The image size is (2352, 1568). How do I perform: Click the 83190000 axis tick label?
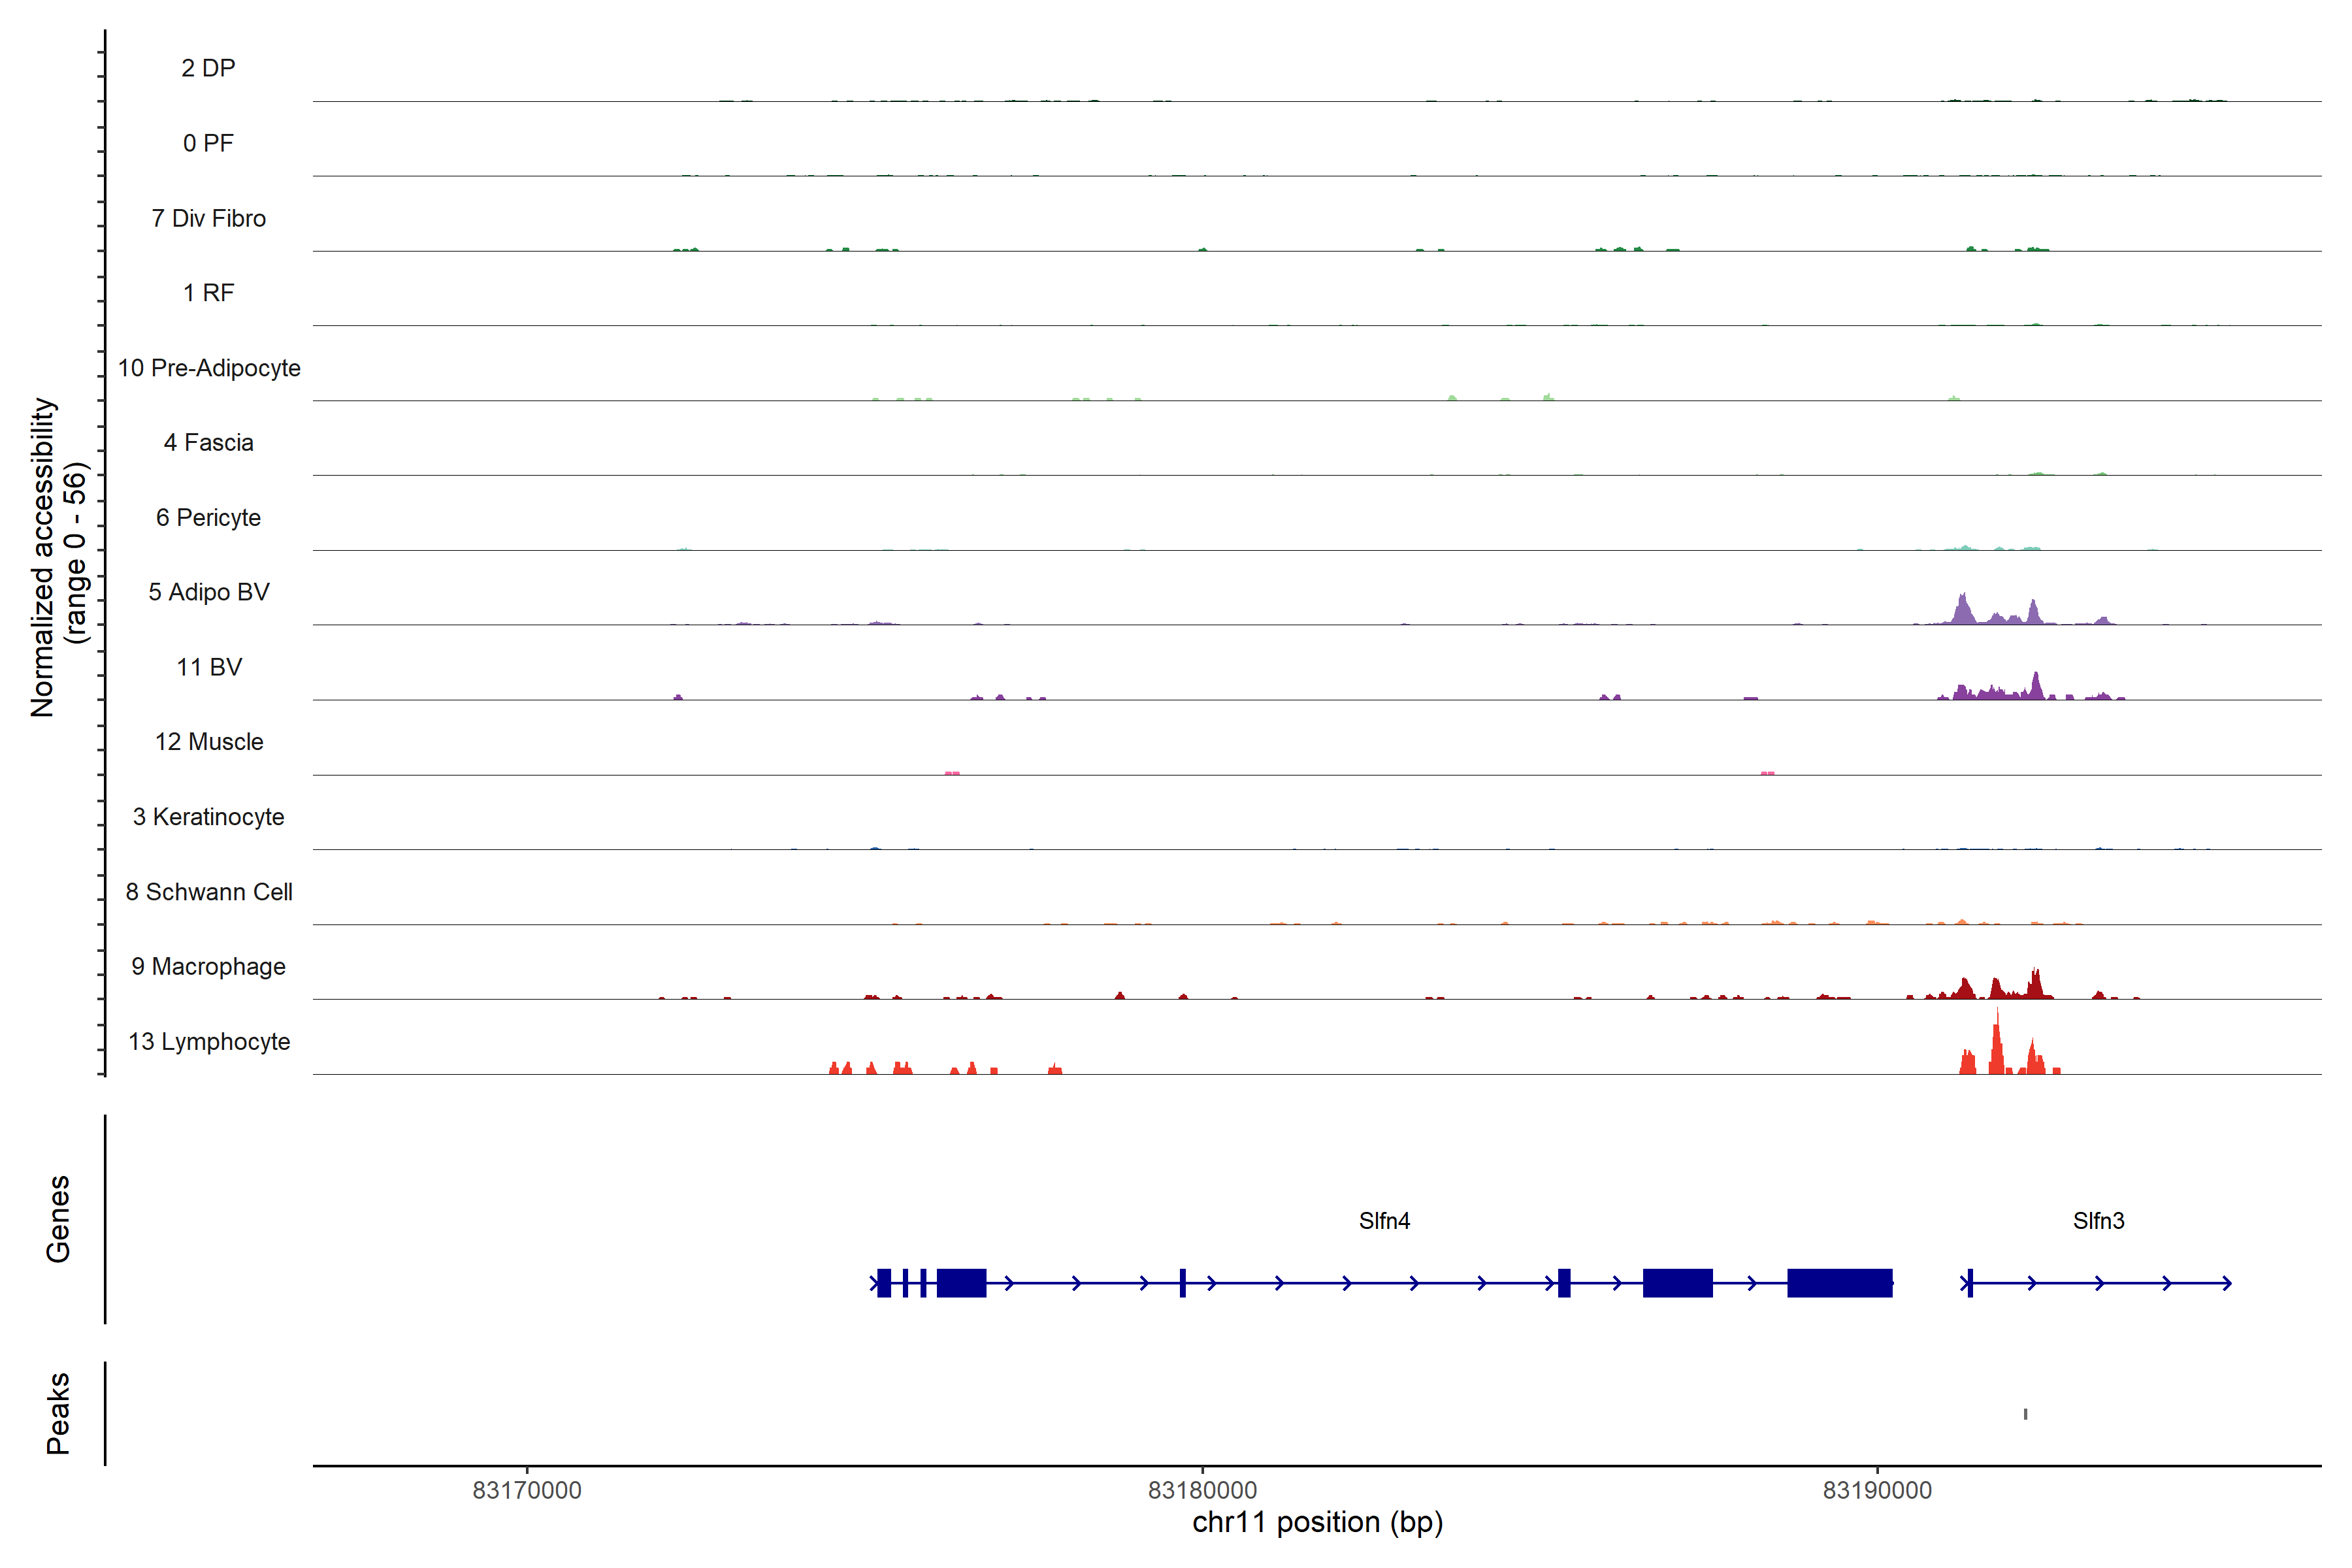1877,1490
